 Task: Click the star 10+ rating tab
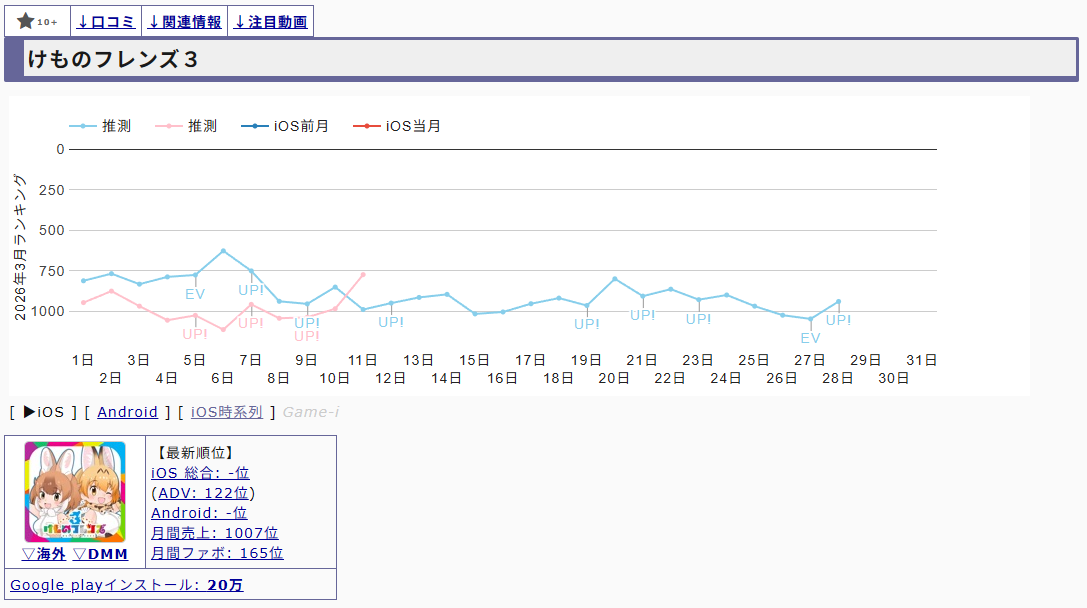[x=37, y=22]
